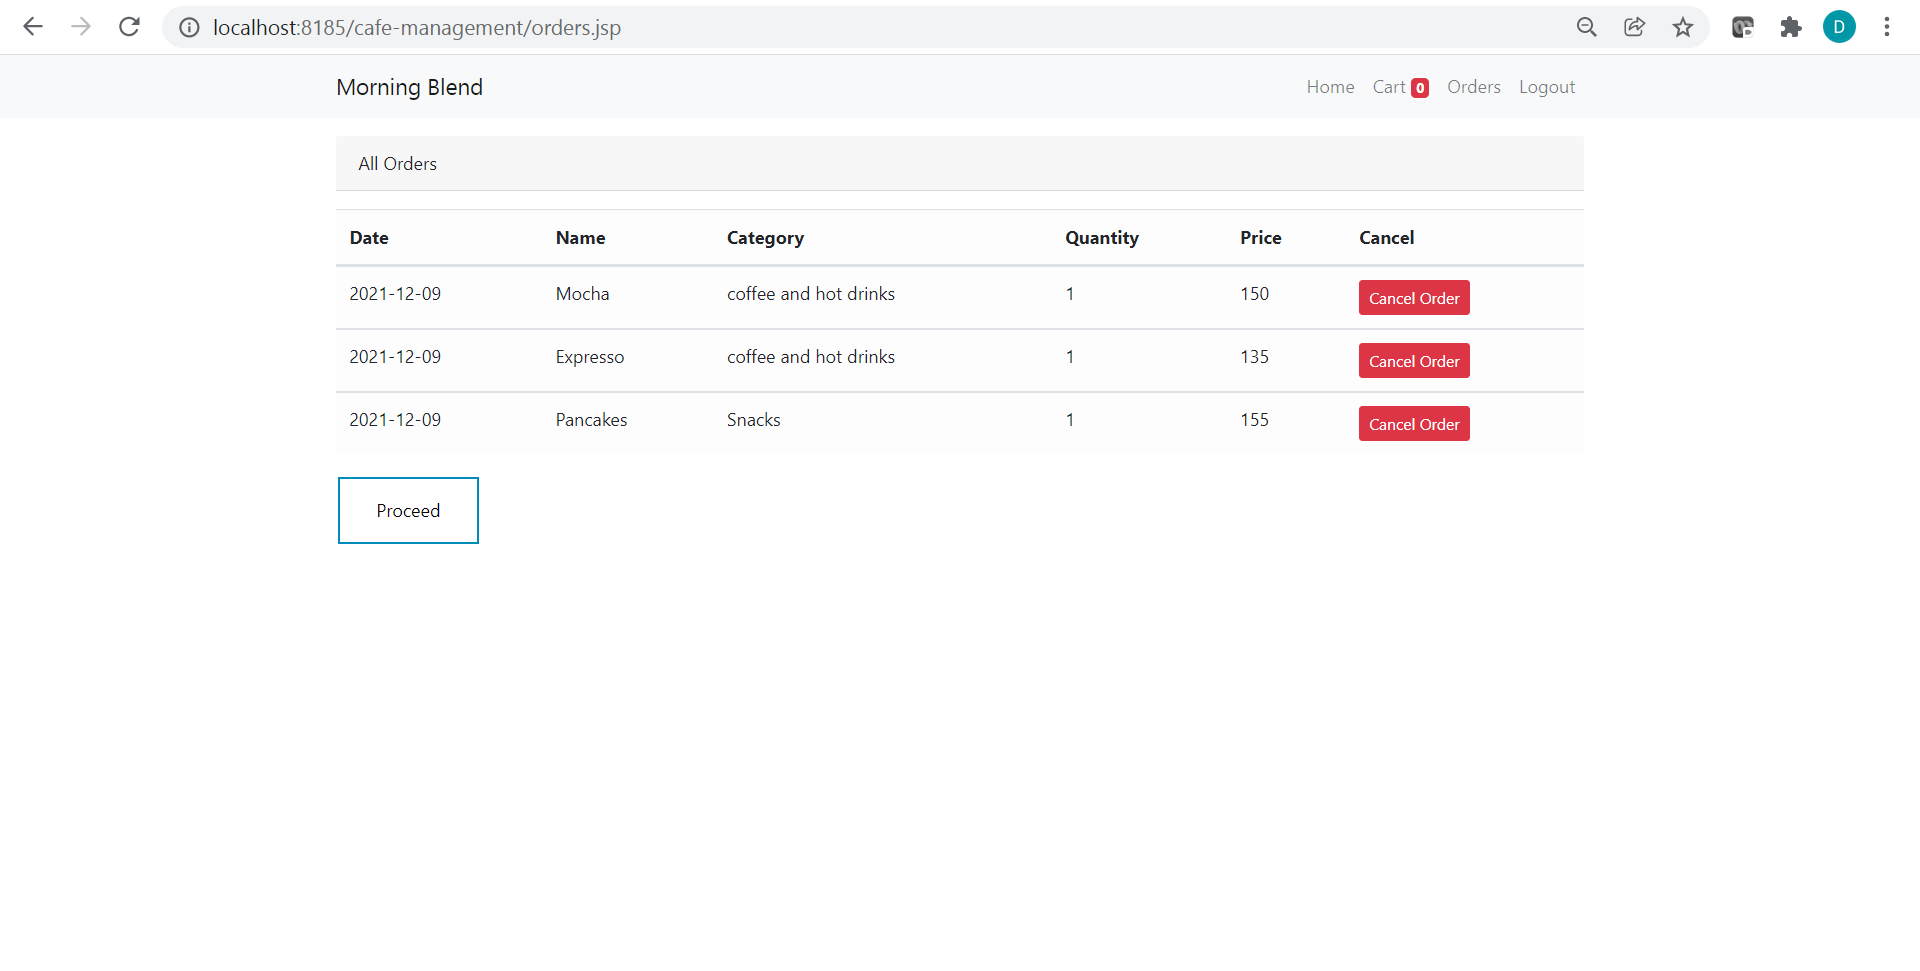1920x971 pixels.
Task: Click the share icon in the toolbar
Action: 1635,27
